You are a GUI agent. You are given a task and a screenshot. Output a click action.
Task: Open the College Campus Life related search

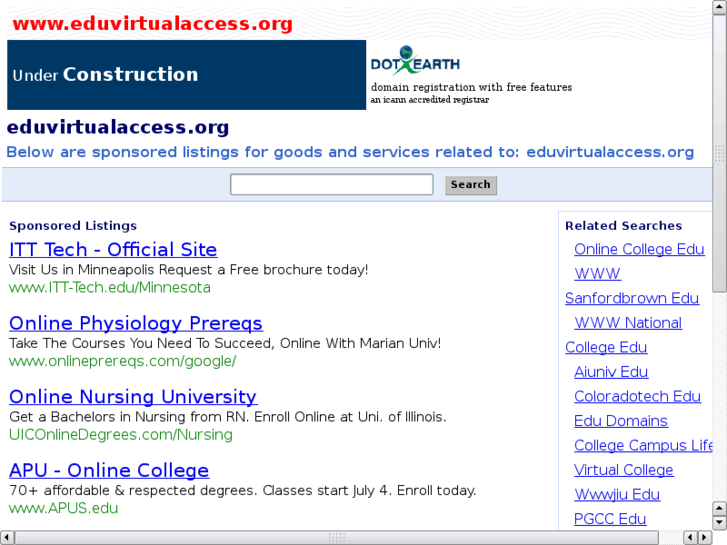point(643,446)
